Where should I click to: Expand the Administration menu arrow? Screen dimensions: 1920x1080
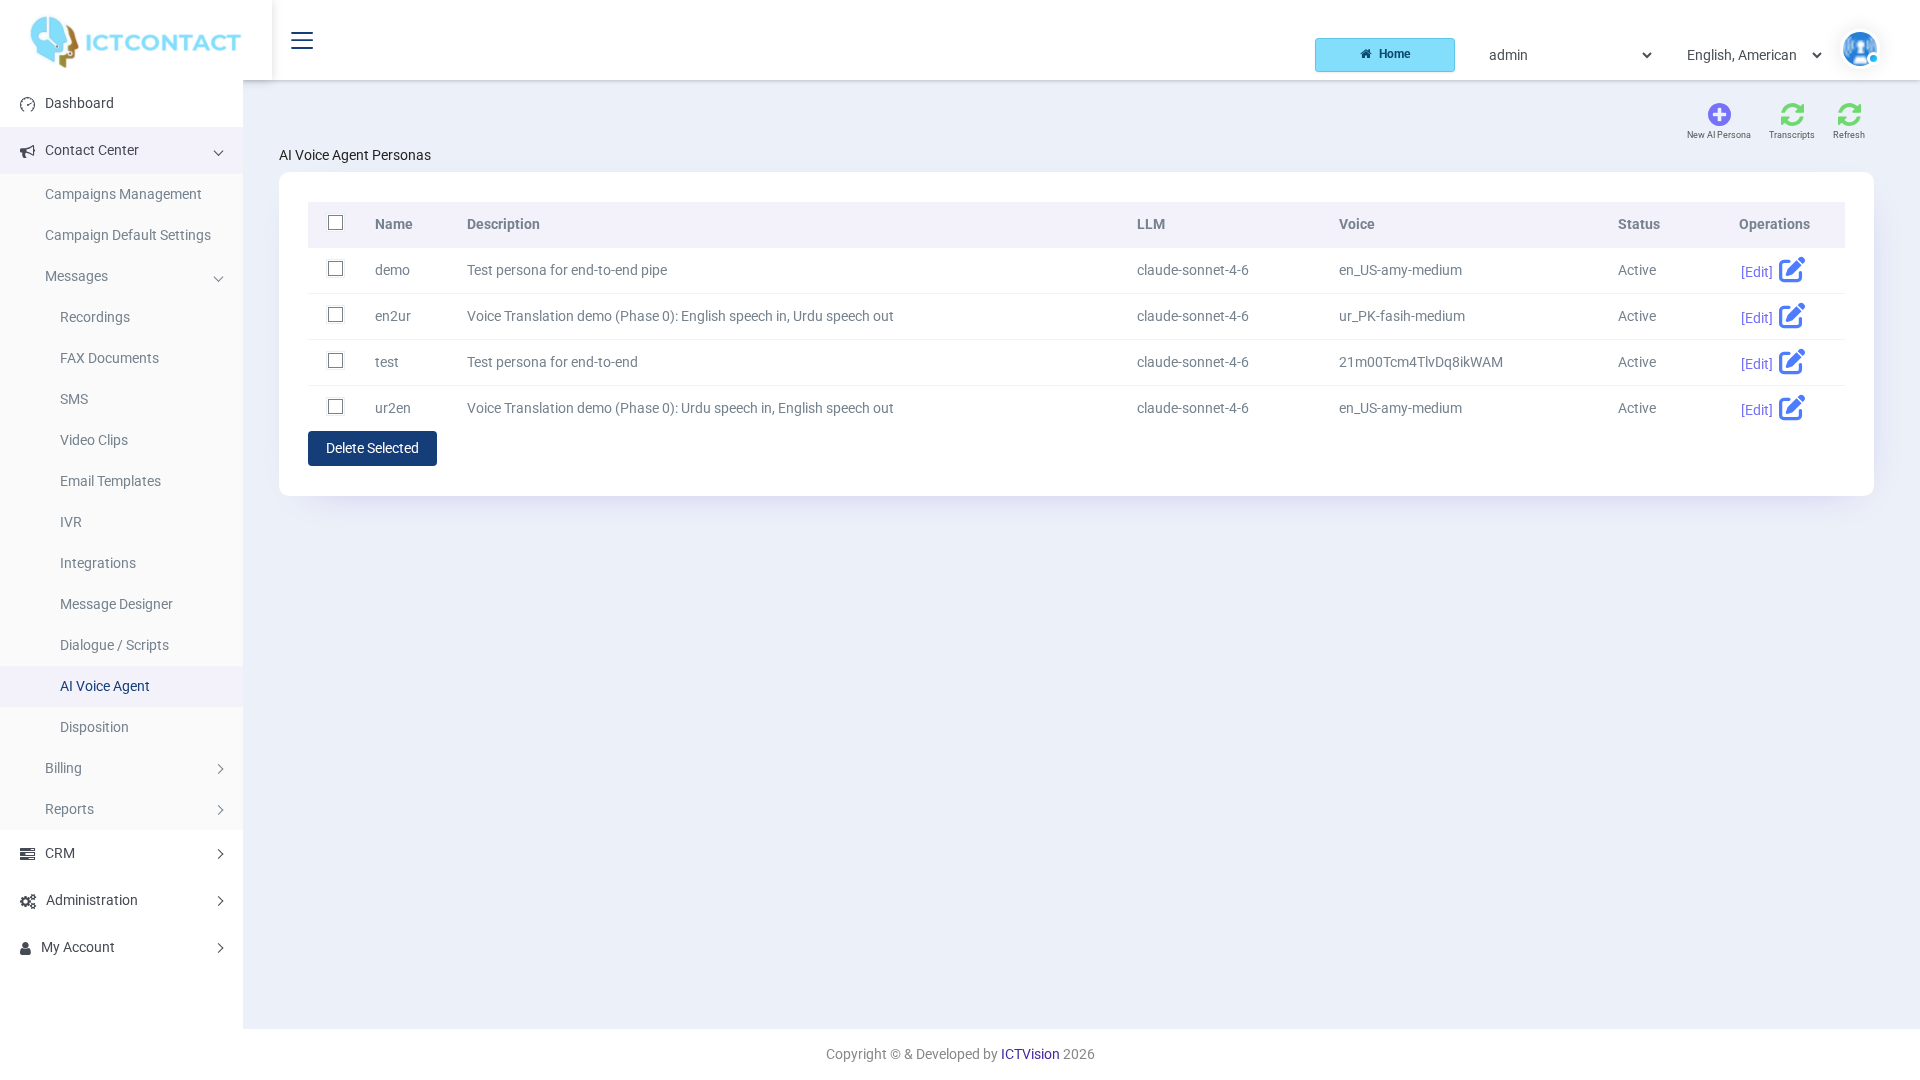pyautogui.click(x=220, y=901)
